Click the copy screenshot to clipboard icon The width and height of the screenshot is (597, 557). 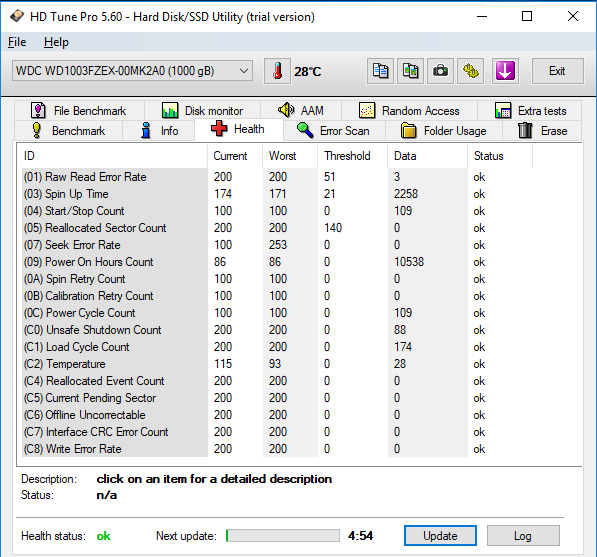coord(410,71)
